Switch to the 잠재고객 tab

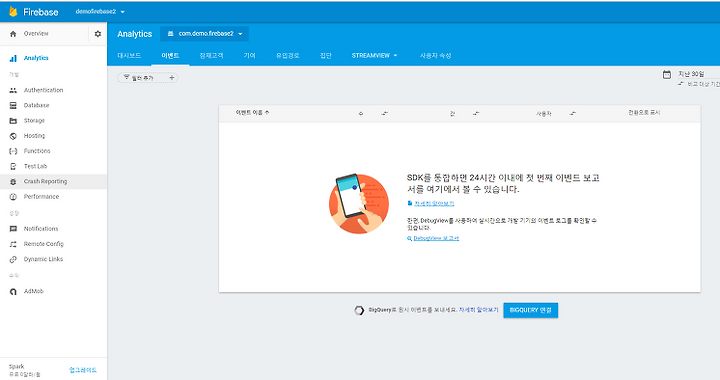pos(211,56)
